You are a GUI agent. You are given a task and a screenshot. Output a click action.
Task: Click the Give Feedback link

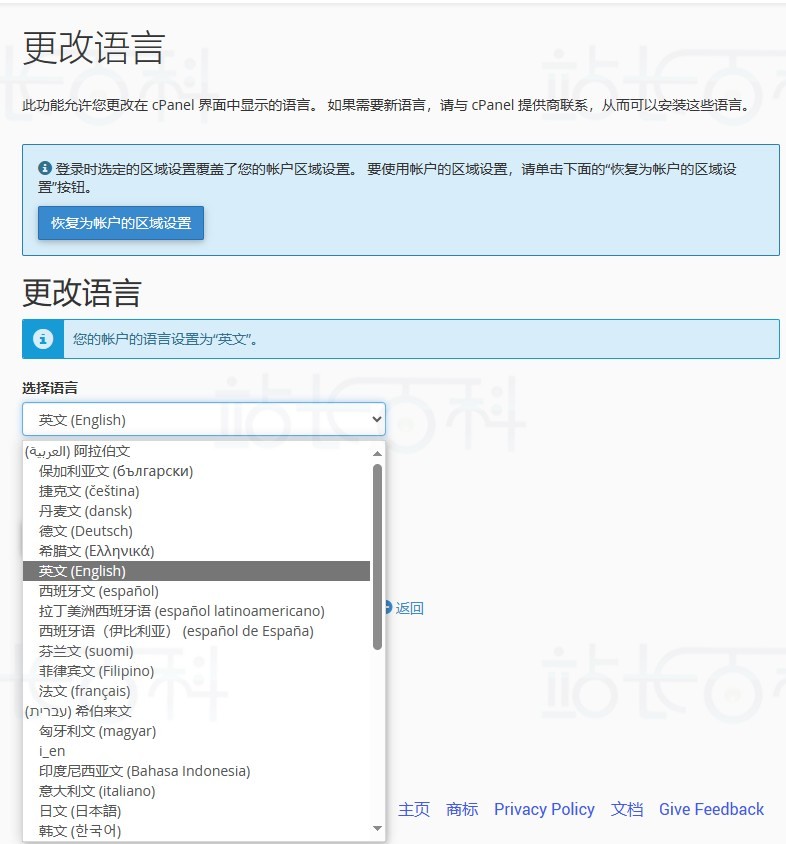pyautogui.click(x=711, y=809)
